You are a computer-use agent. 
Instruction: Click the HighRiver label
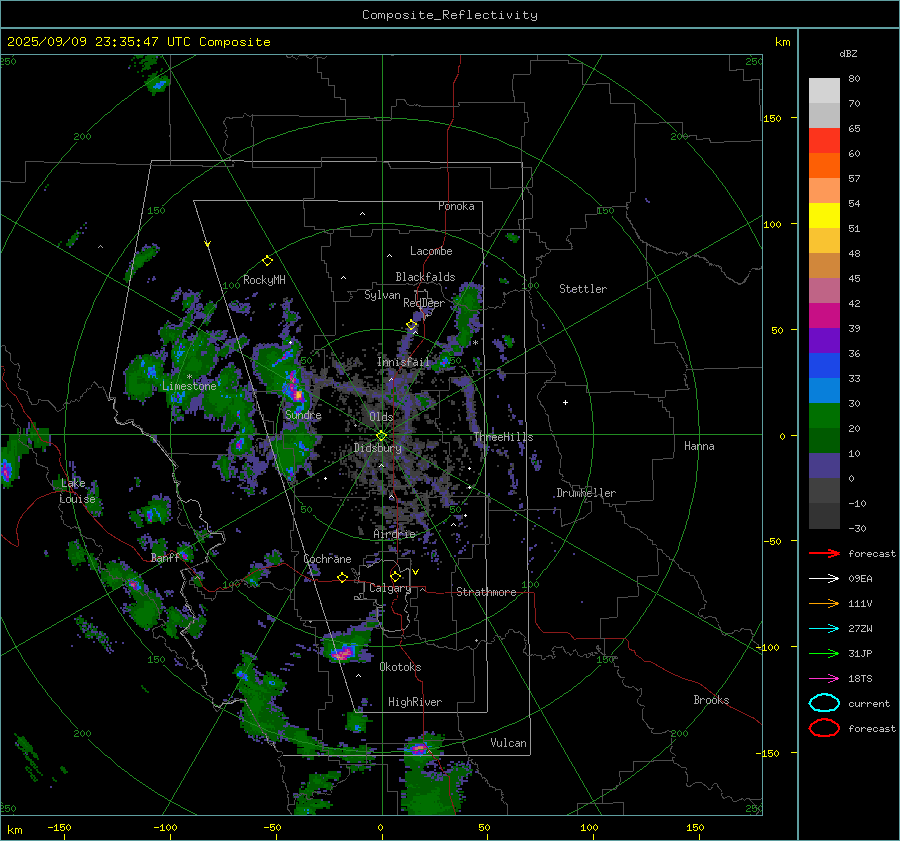click(x=415, y=702)
